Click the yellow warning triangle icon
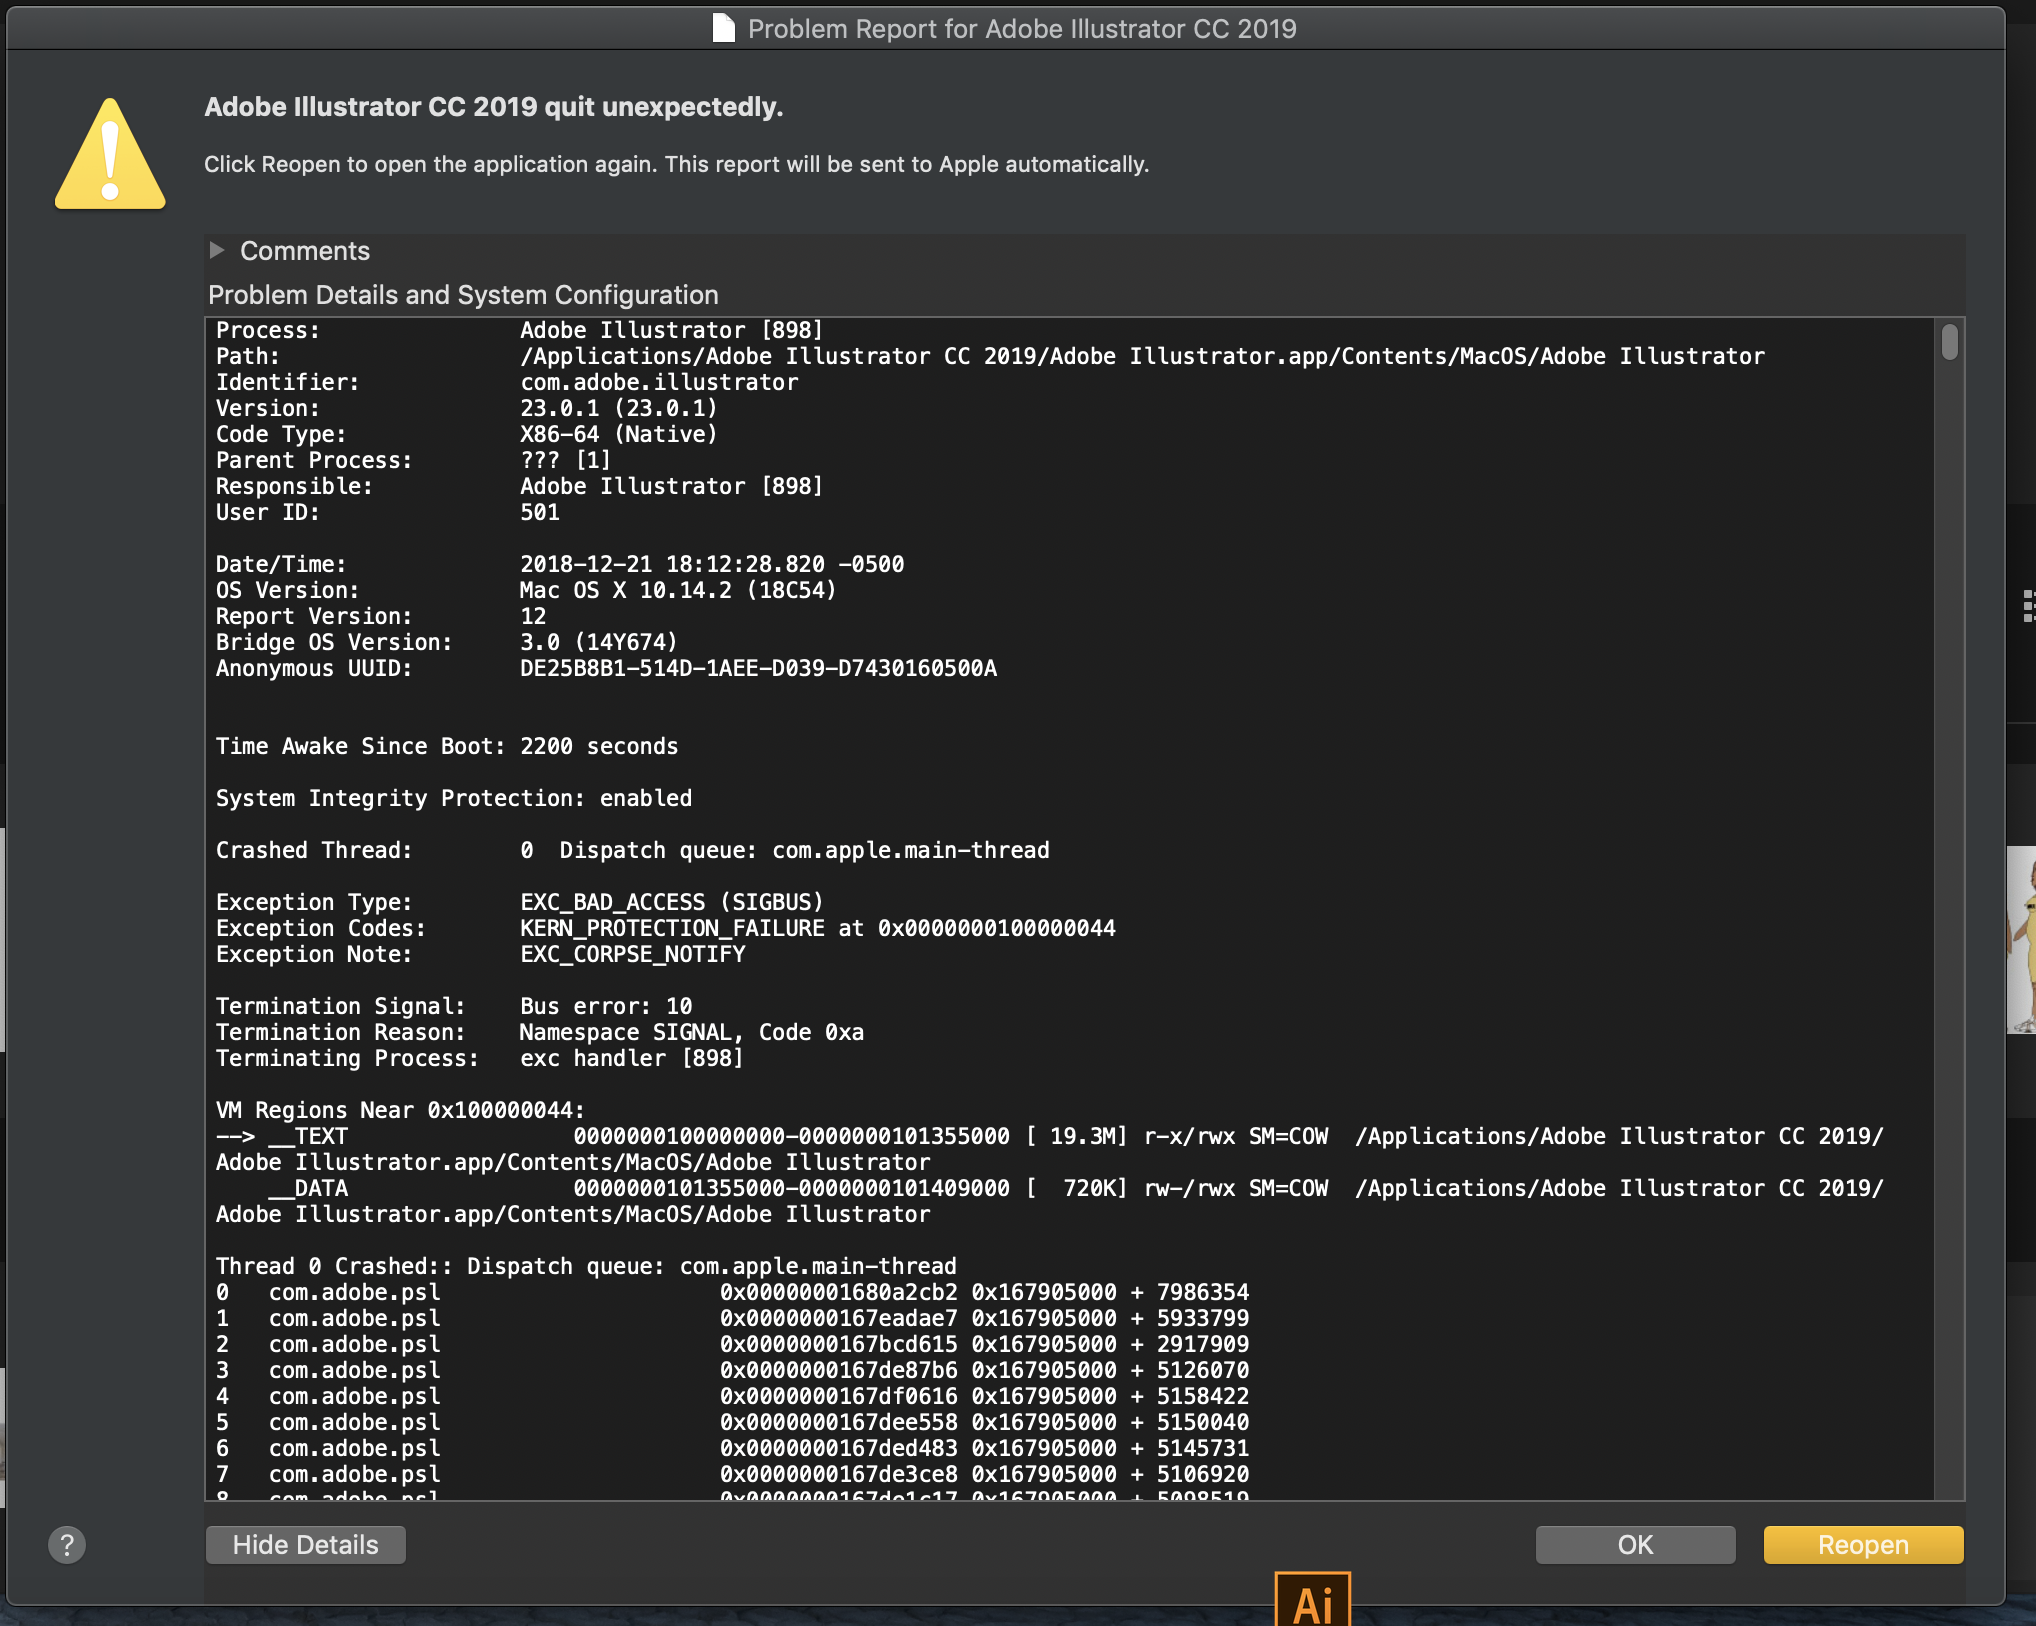The width and height of the screenshot is (2036, 1626). [x=110, y=154]
